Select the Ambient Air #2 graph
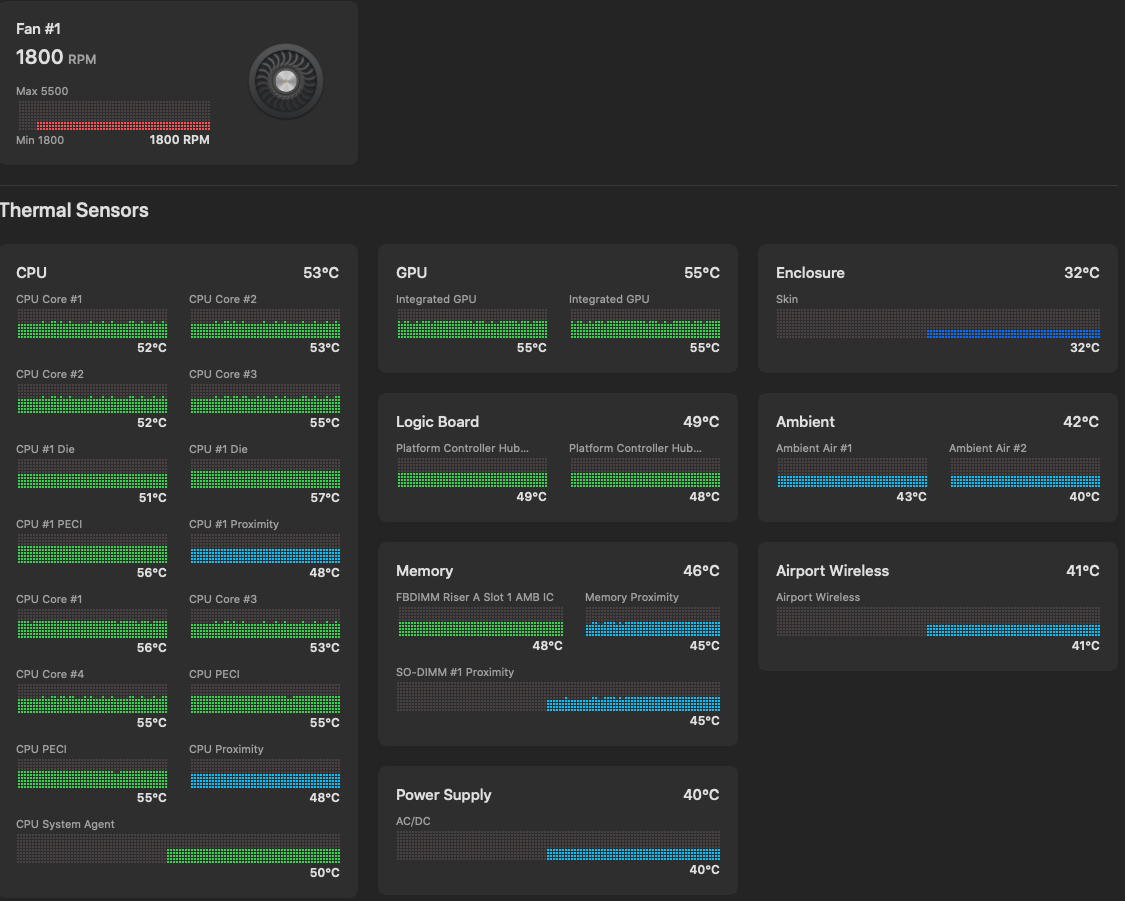This screenshot has height=901, width=1125. pyautogui.click(x=1025, y=473)
